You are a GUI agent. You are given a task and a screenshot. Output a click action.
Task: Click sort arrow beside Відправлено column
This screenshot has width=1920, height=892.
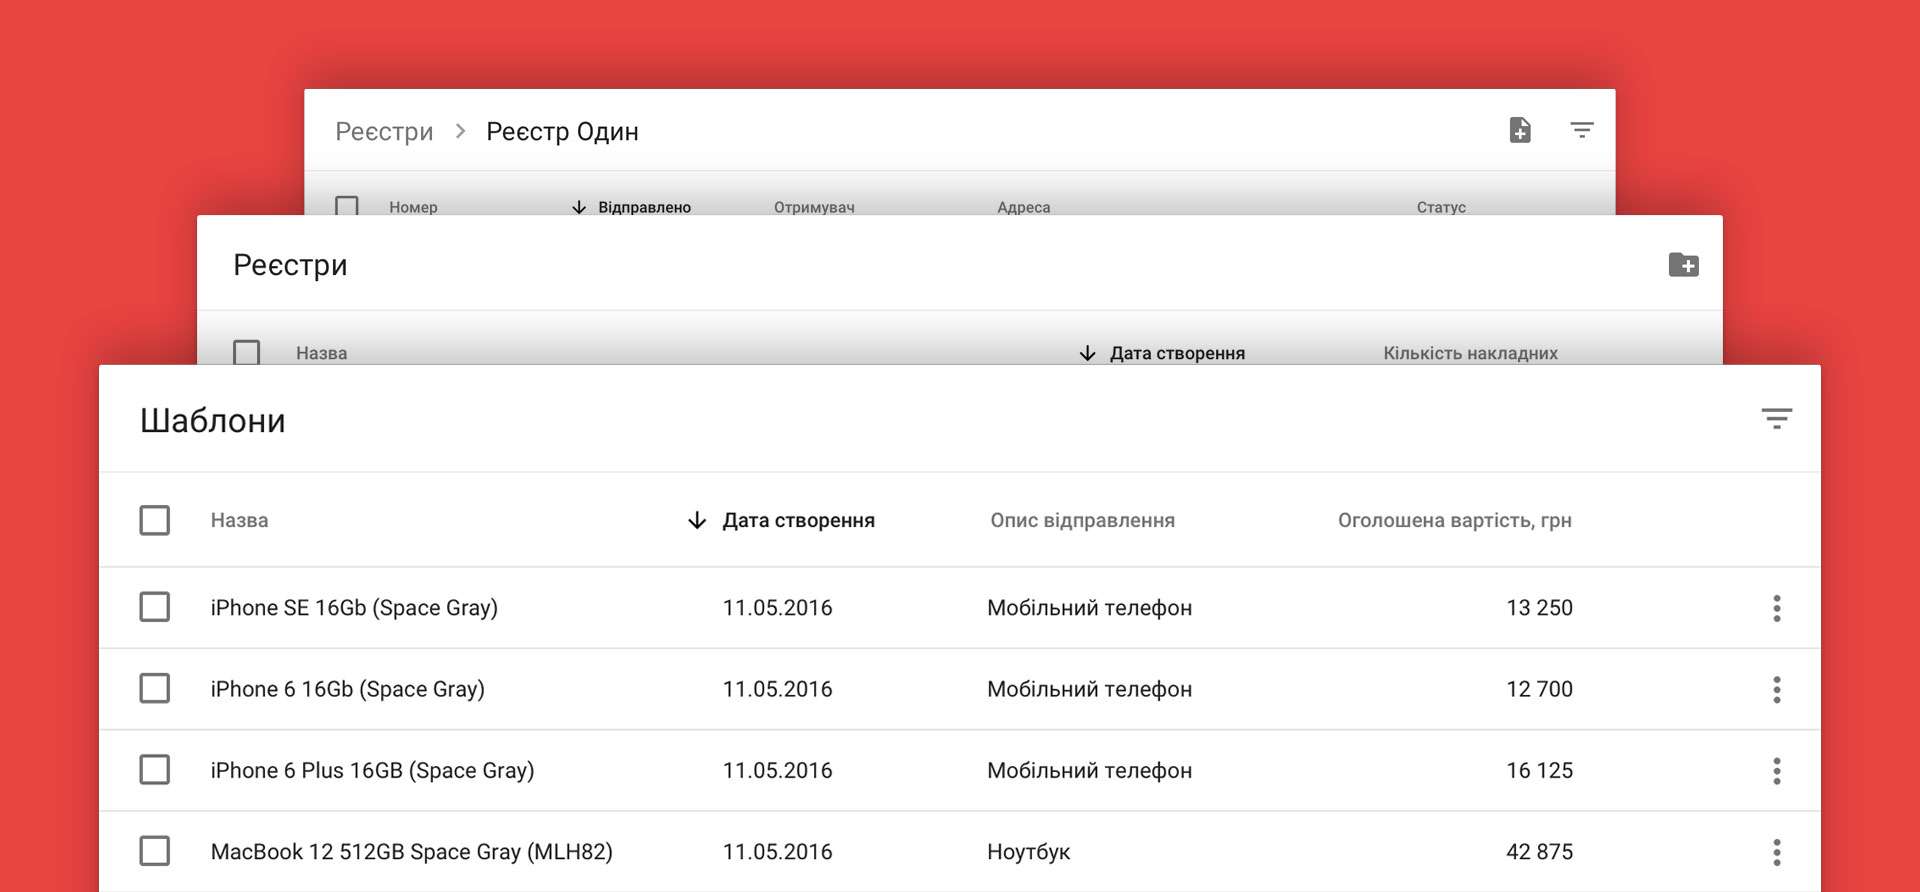(x=579, y=207)
